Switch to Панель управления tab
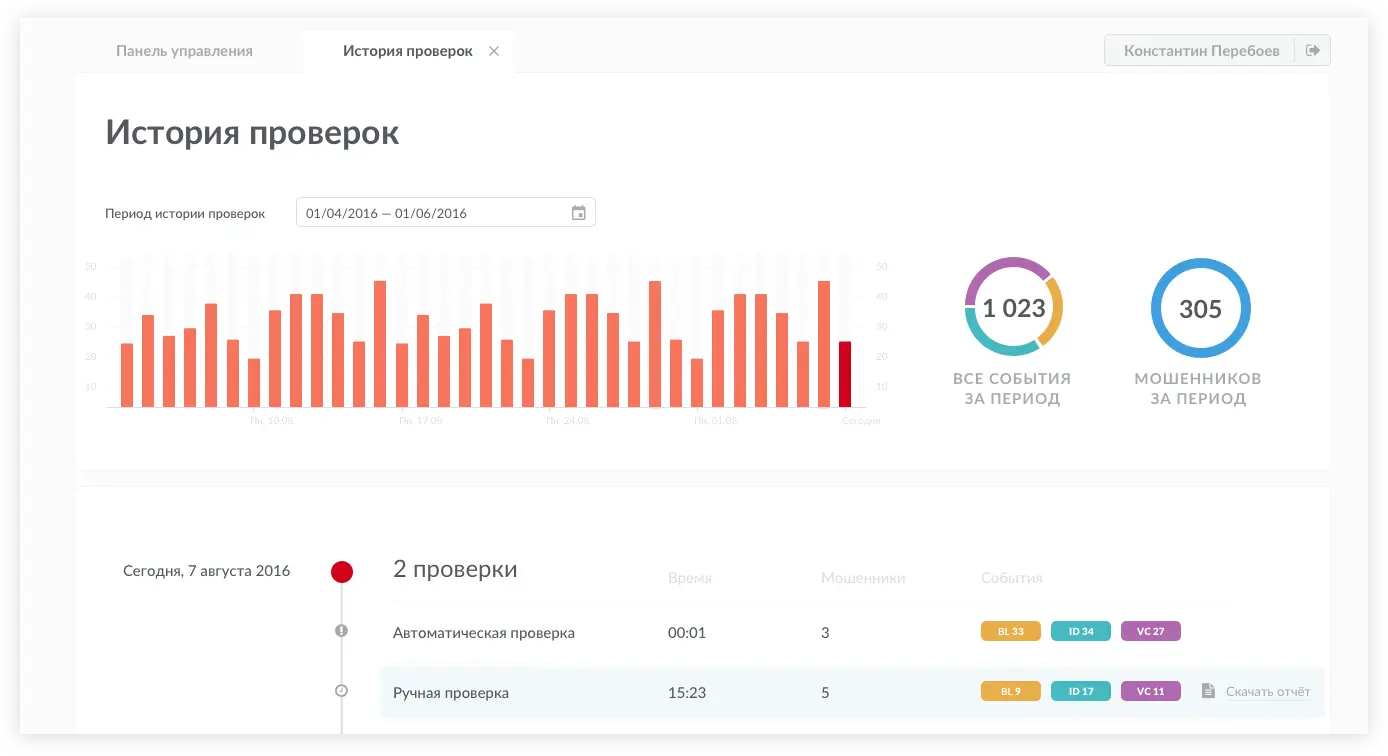 click(x=184, y=51)
